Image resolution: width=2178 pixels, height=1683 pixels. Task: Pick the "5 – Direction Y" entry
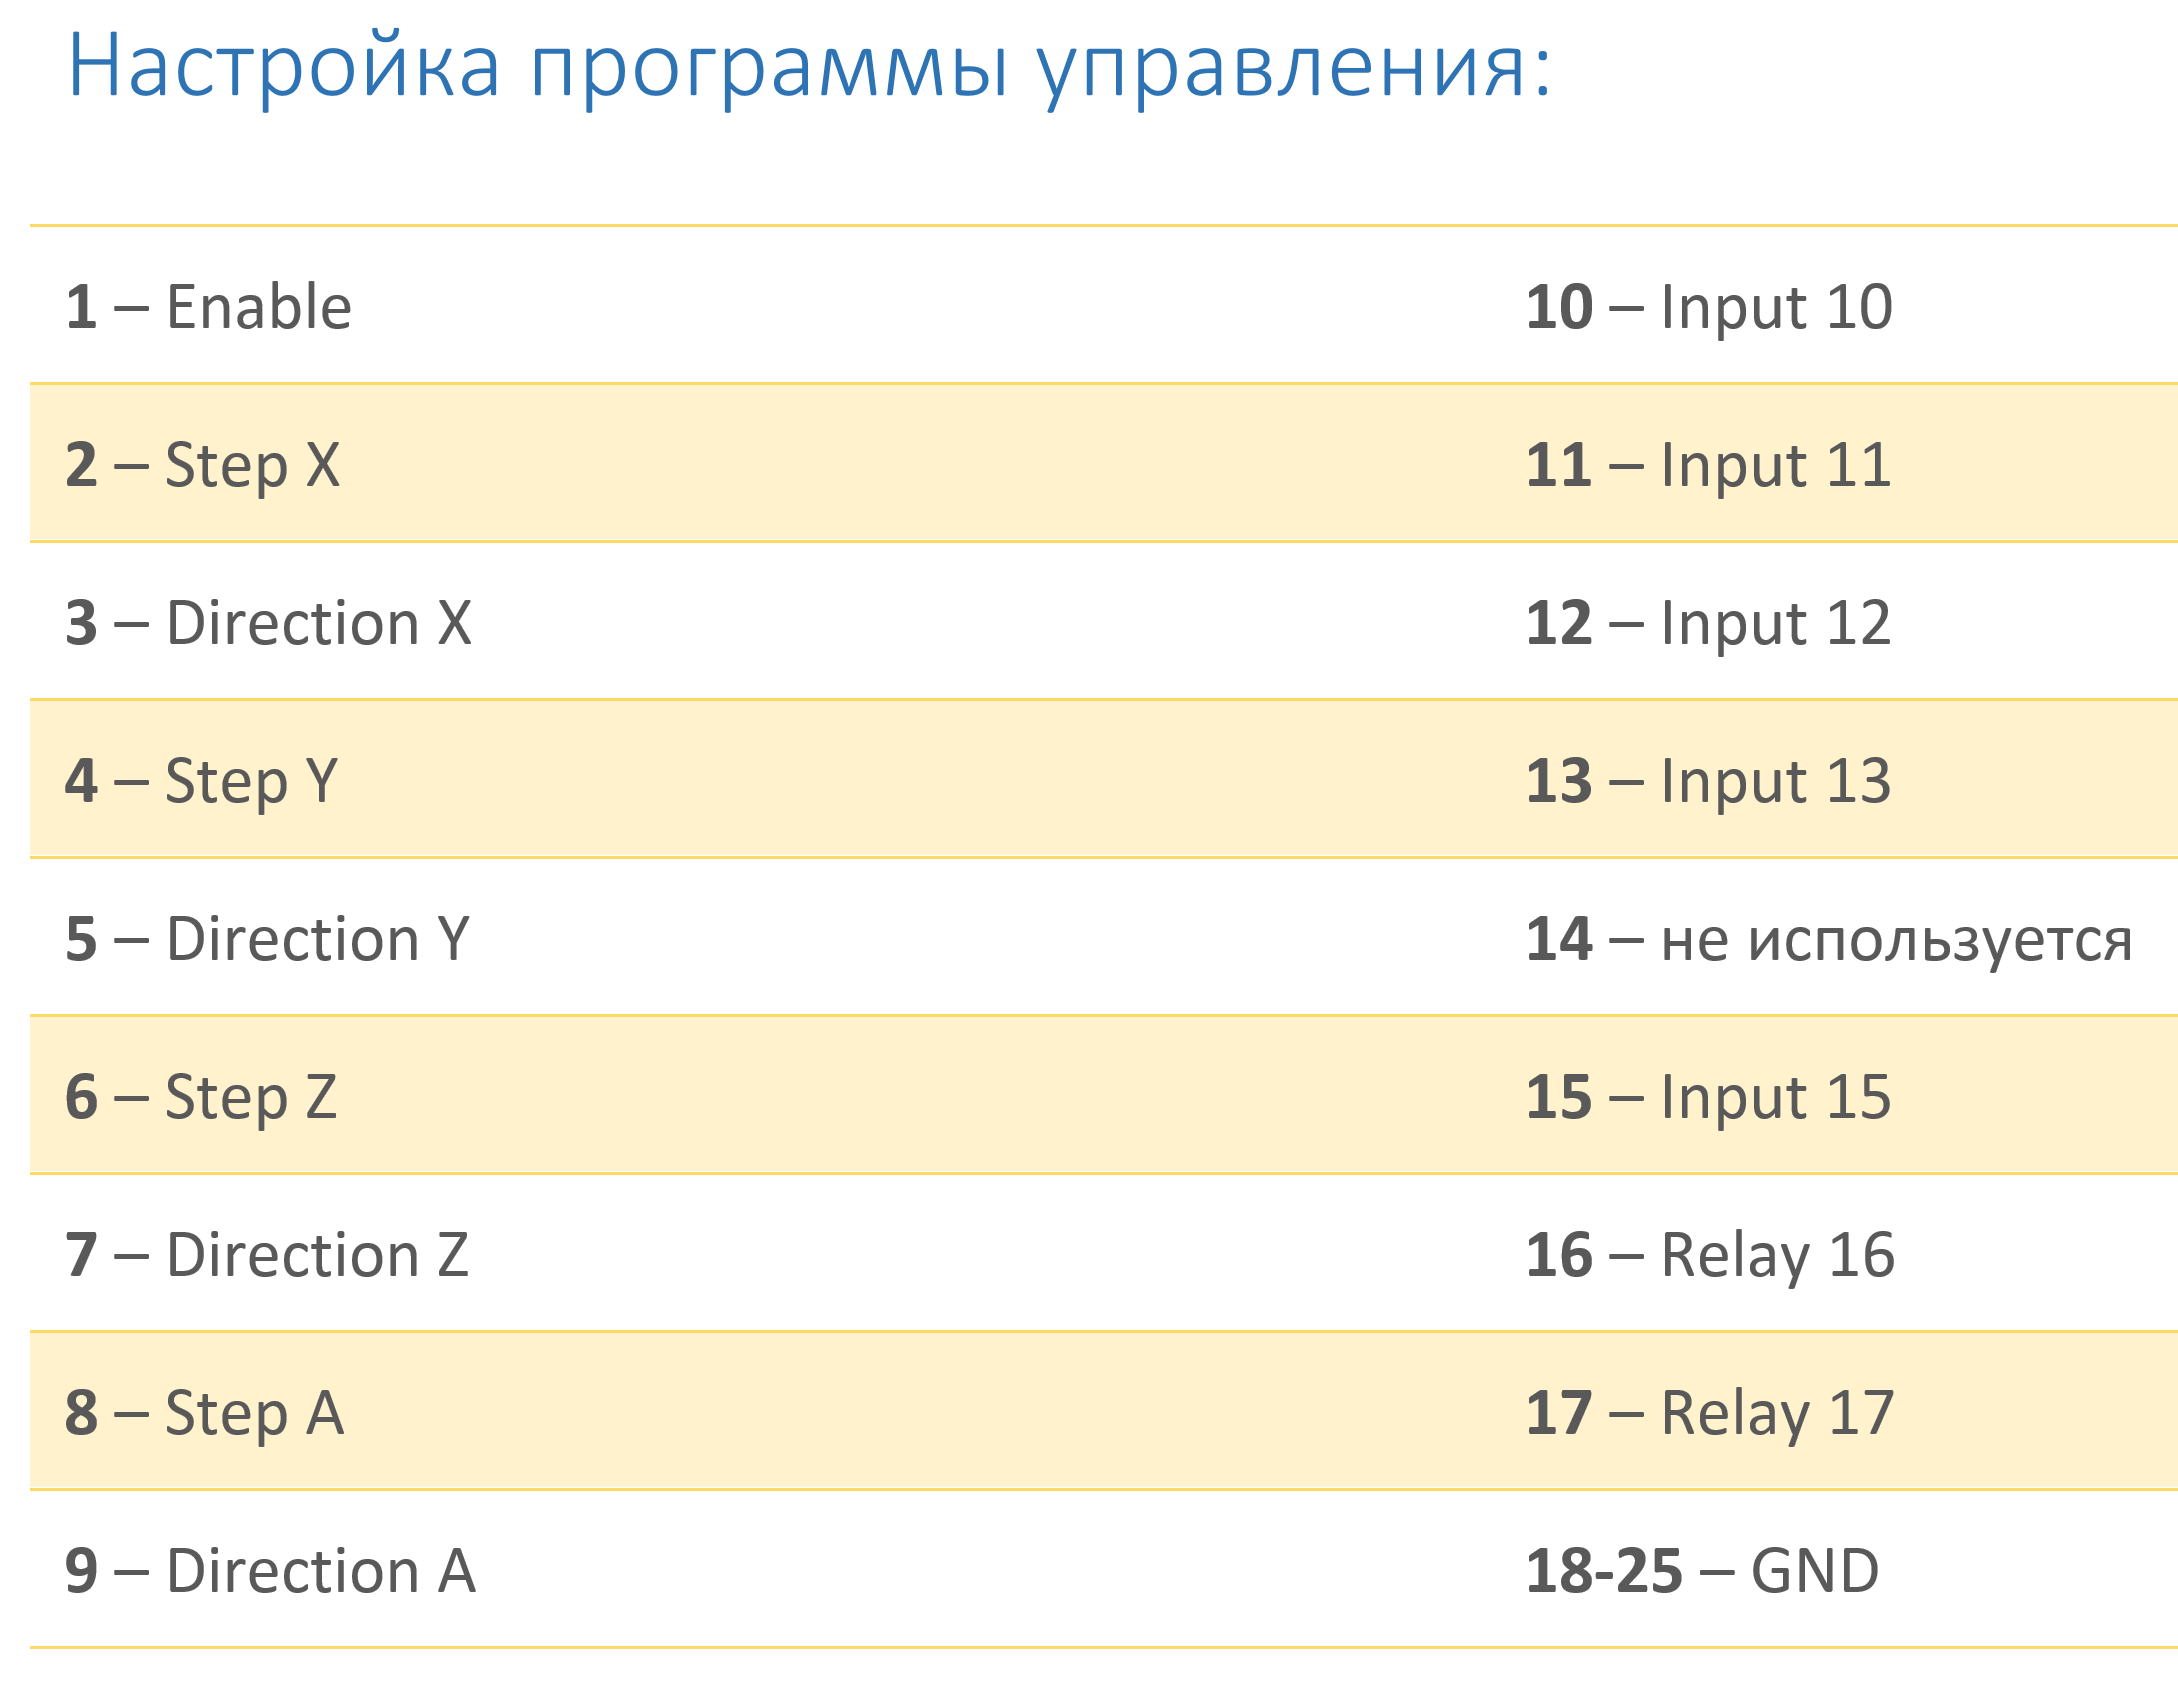[267, 939]
